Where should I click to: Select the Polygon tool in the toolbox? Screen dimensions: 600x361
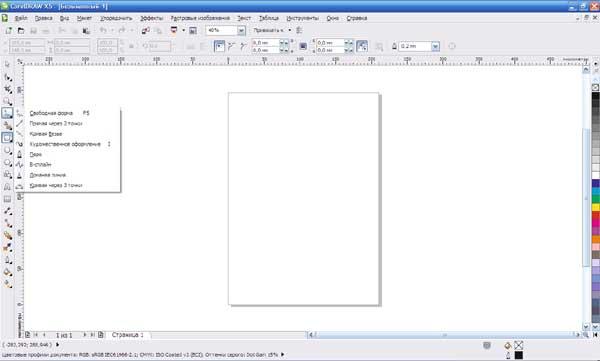click(7, 163)
